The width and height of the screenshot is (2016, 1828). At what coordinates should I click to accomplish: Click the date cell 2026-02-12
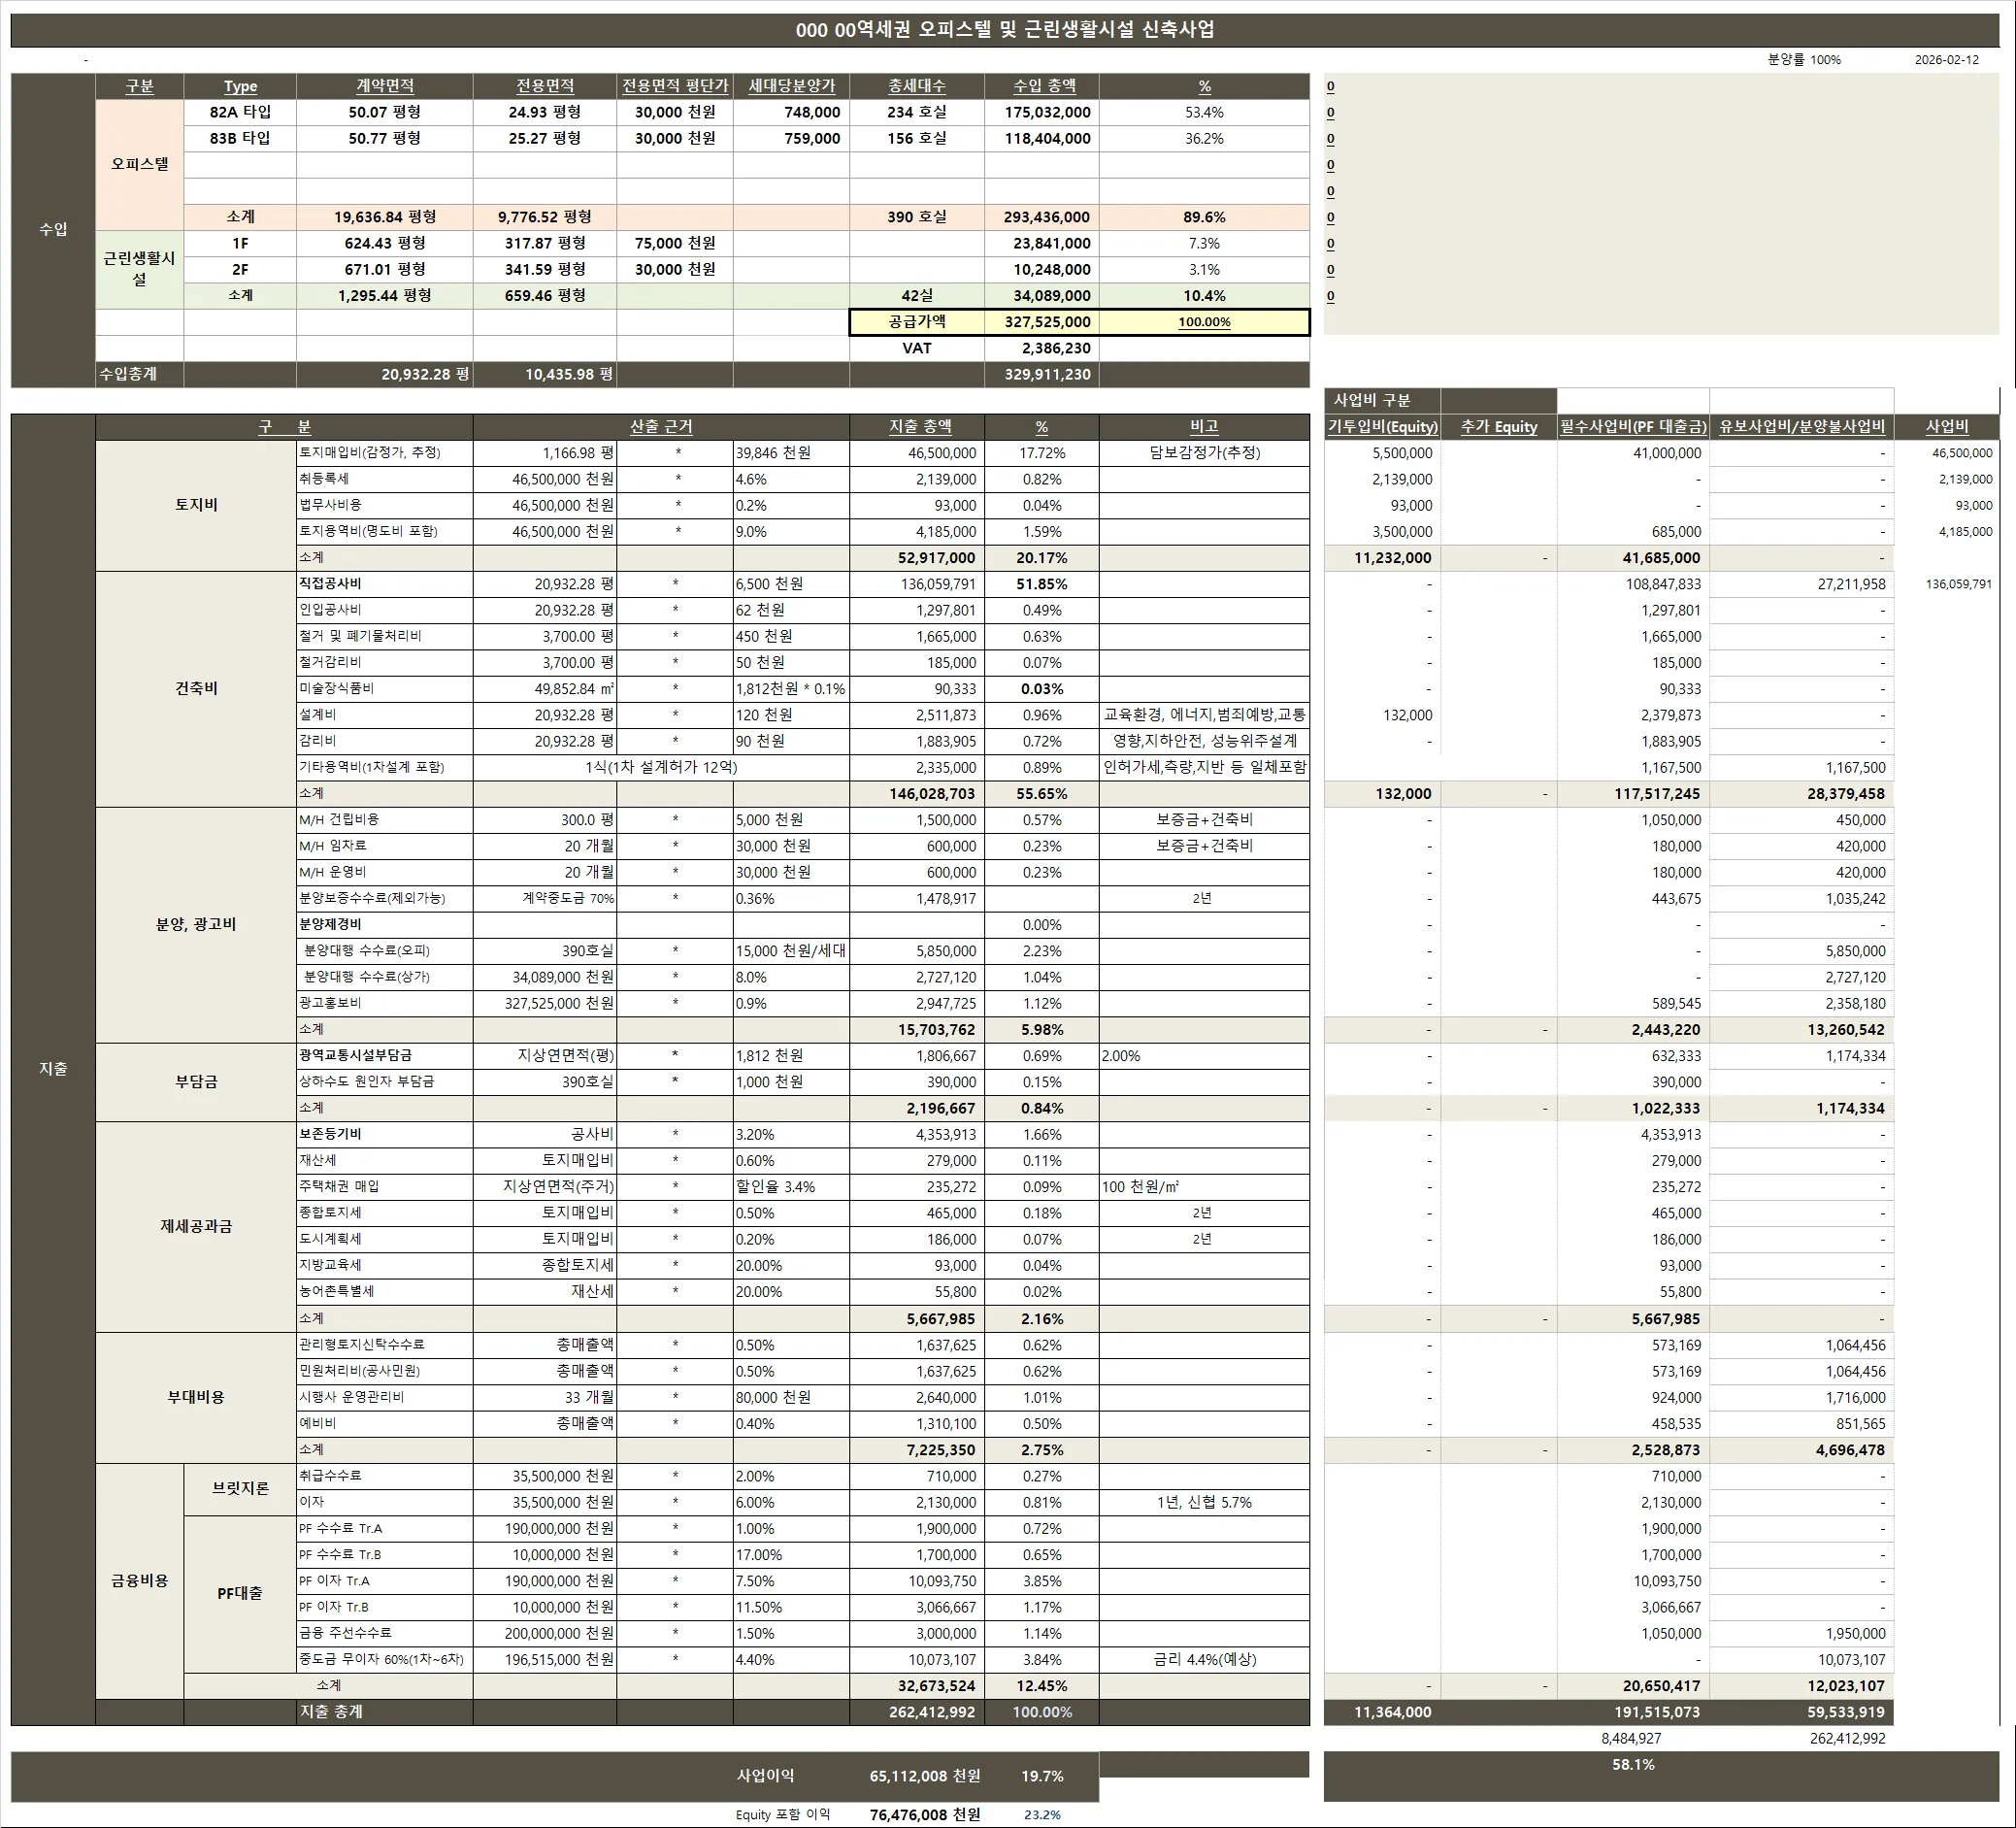pos(1946,60)
